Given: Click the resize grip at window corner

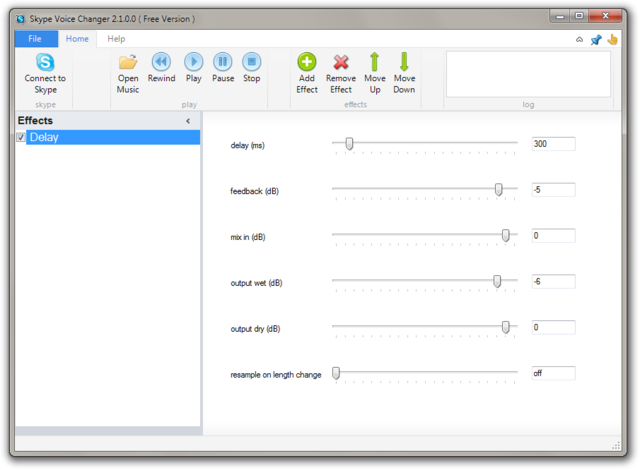Looking at the screenshot, I should [x=616, y=446].
